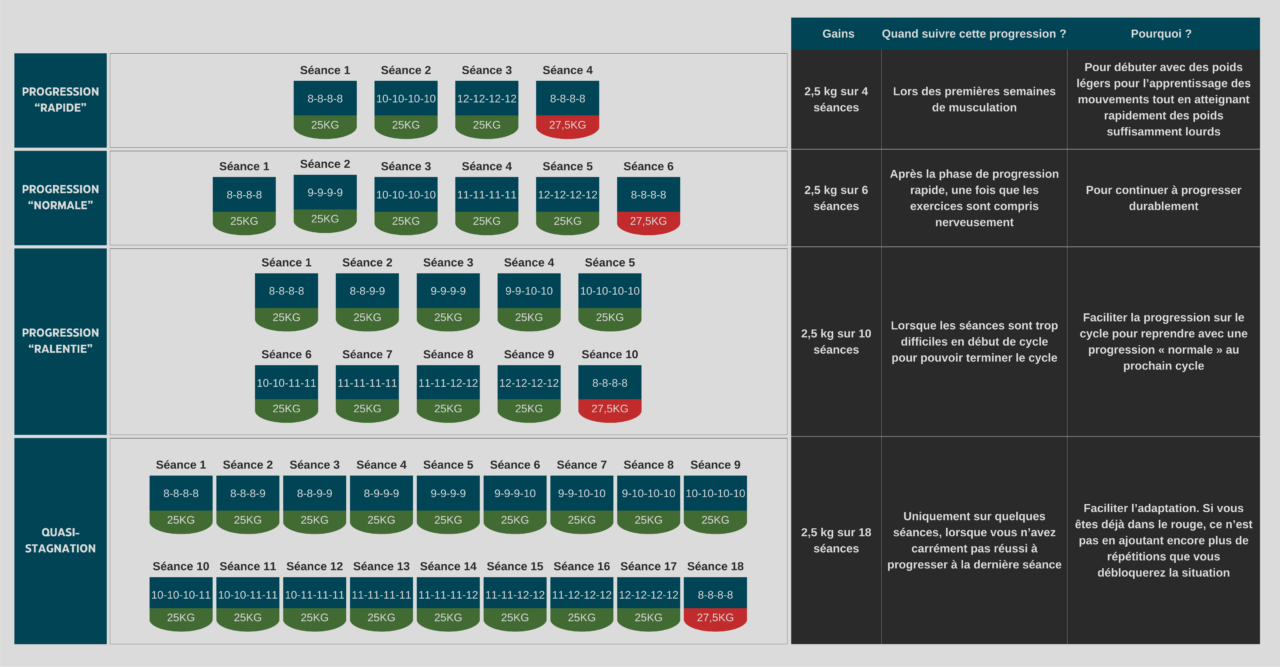The height and width of the screenshot is (667, 1280).
Task: Click the 11-11-11-11 card in the Normale row
Action: point(486,195)
